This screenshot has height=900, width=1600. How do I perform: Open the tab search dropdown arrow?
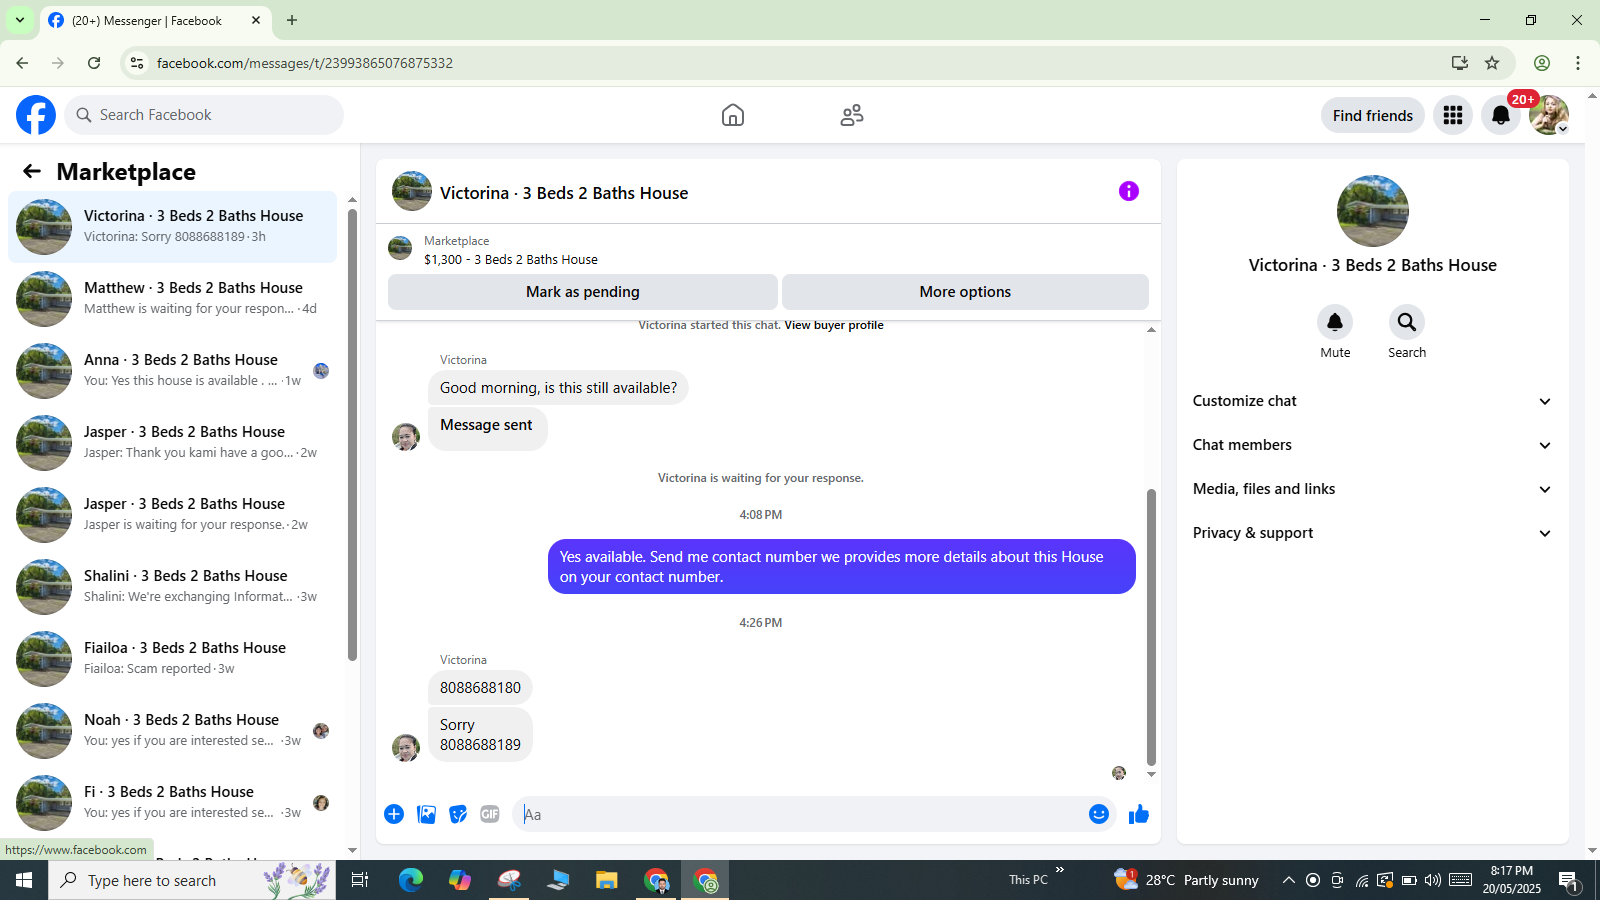[20, 20]
